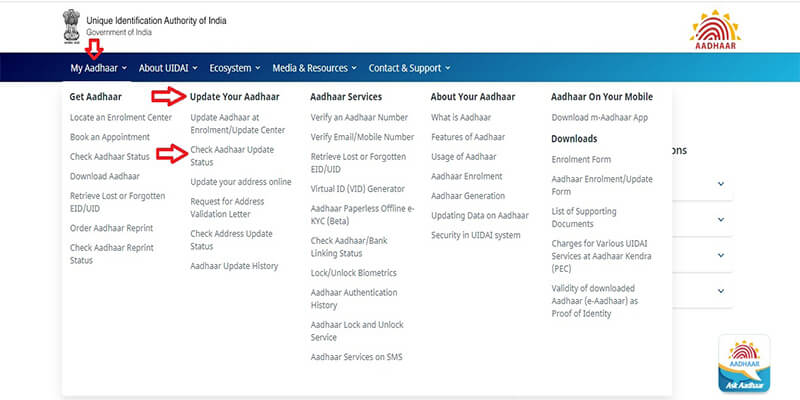This screenshot has height=400, width=800.
Task: Select Aadhaar Lock and Unlock Service
Action: pyautogui.click(x=357, y=331)
